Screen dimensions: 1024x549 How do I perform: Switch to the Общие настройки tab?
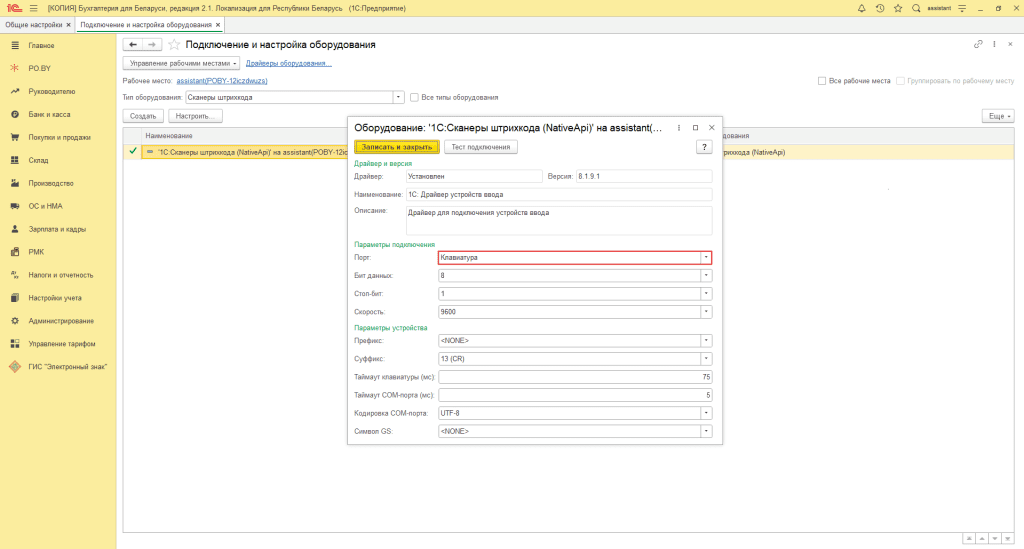point(33,23)
